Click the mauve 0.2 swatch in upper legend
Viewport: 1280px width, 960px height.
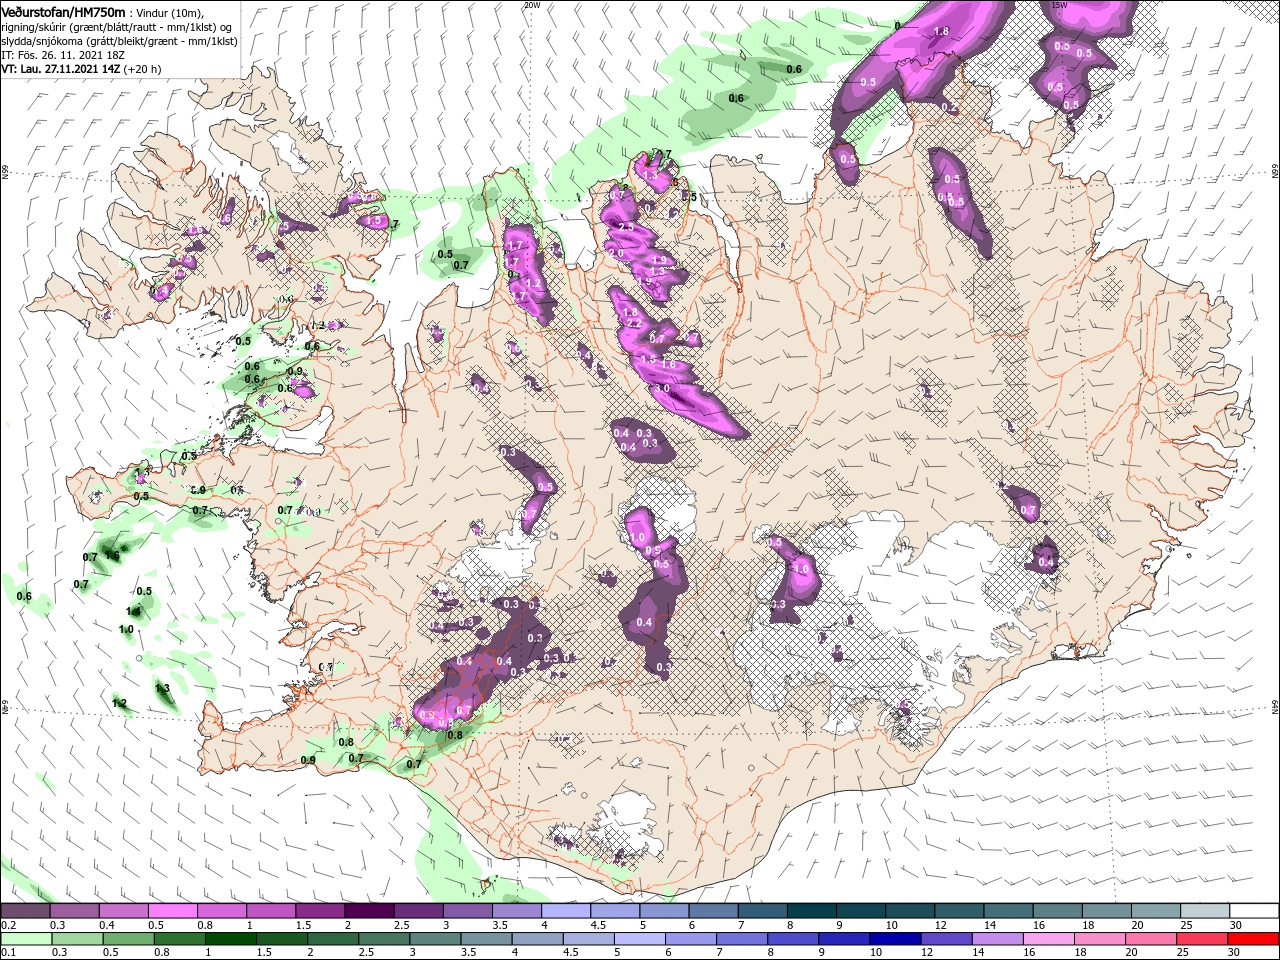coord(25,911)
